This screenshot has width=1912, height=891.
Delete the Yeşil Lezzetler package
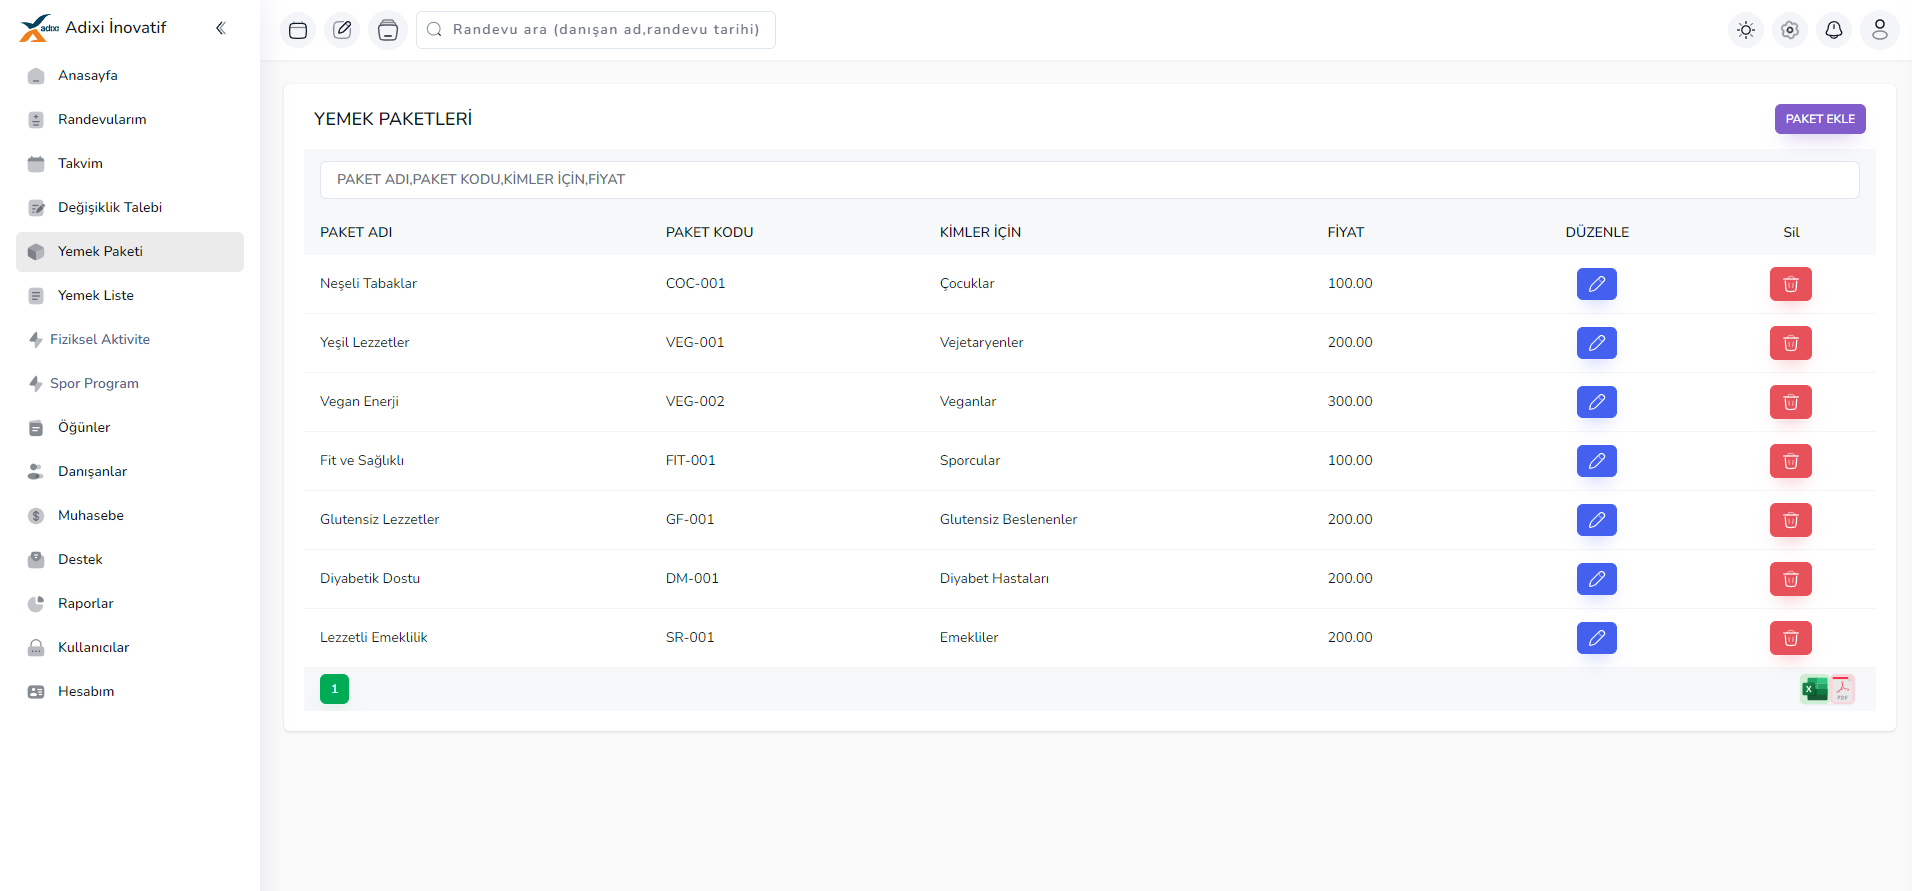(x=1791, y=343)
